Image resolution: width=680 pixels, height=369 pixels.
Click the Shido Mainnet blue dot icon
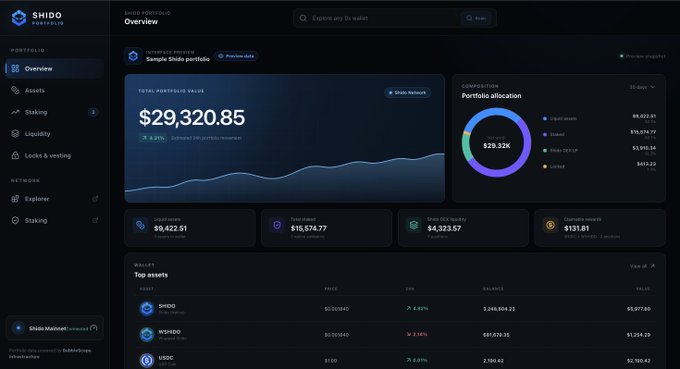tap(18, 328)
